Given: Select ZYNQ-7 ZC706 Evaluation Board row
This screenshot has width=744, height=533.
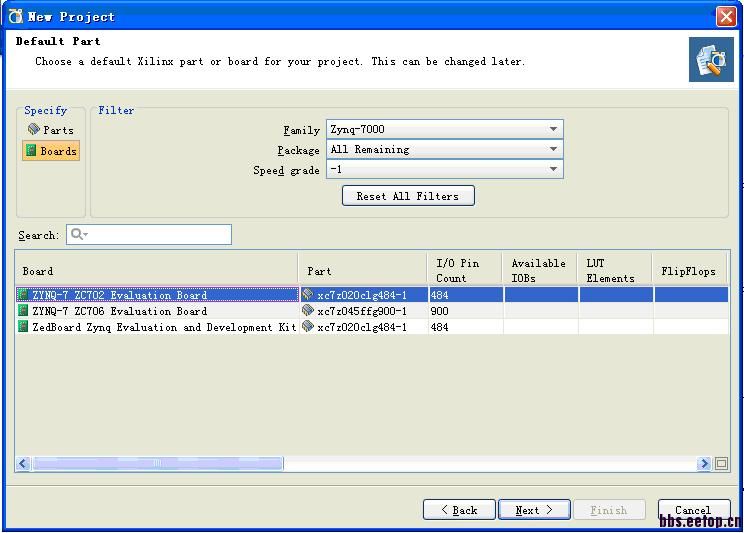Looking at the screenshot, I should pos(372,311).
